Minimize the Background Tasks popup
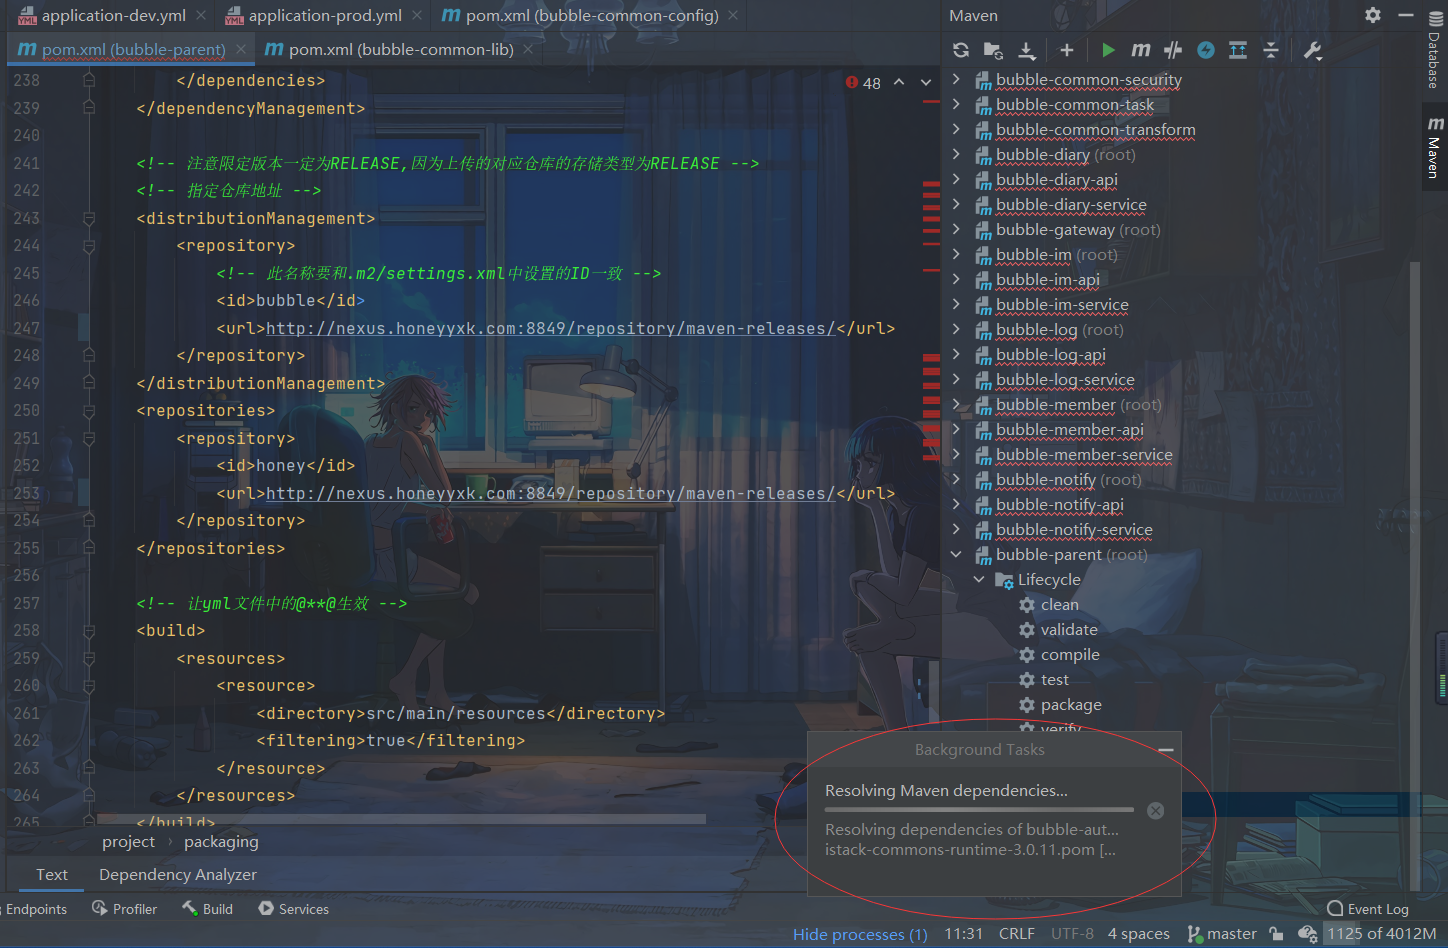 coord(1165,749)
